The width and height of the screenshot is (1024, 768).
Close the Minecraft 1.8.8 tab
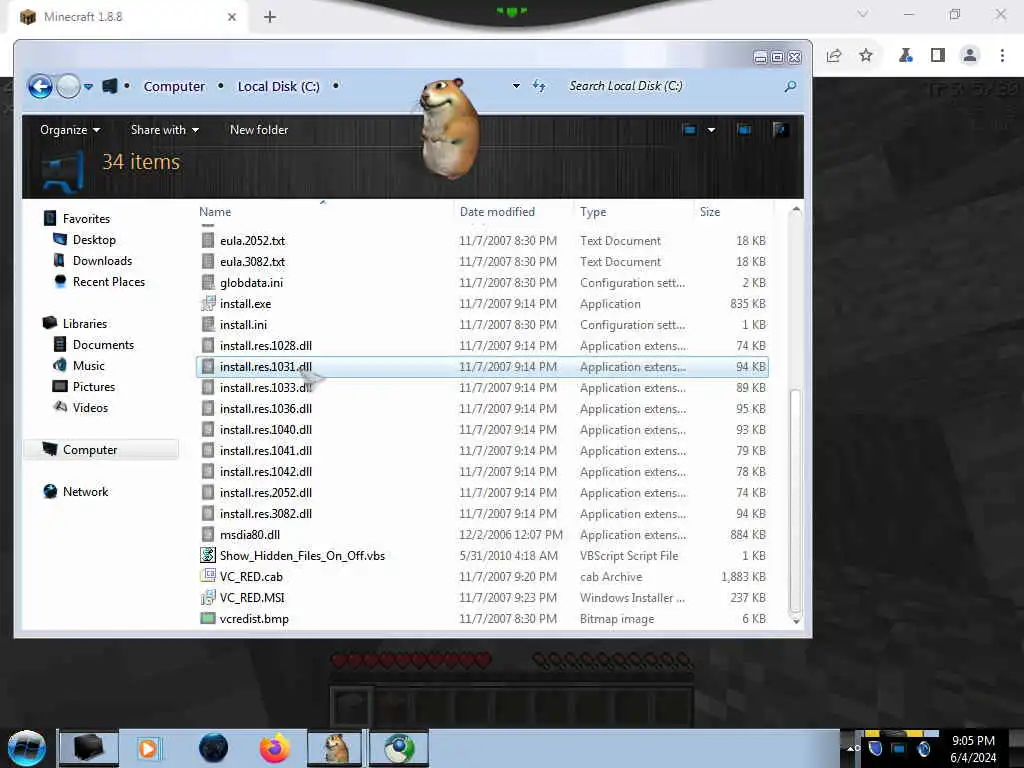[232, 17]
